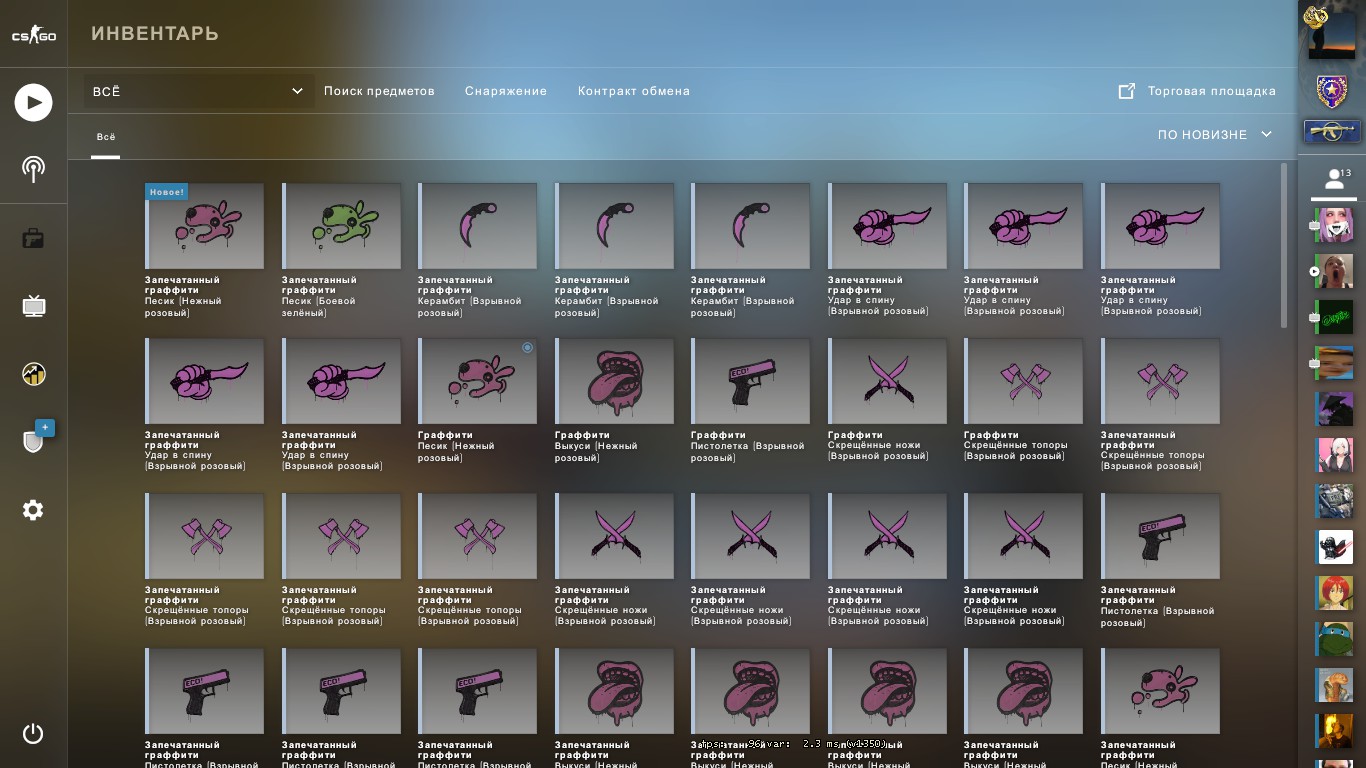
Task: Open the ПО НОВИЗНЕ sort dropdown
Action: (1215, 134)
